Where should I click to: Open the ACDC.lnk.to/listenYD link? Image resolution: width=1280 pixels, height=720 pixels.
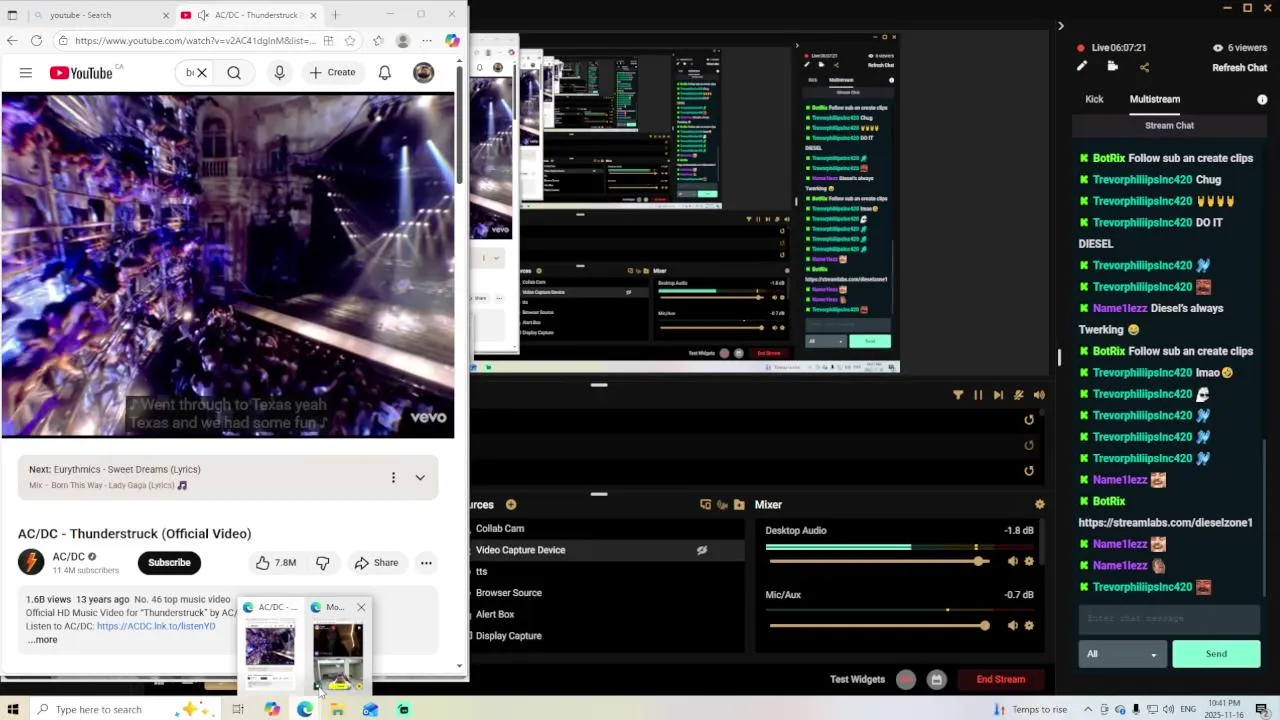pyautogui.click(x=156, y=626)
